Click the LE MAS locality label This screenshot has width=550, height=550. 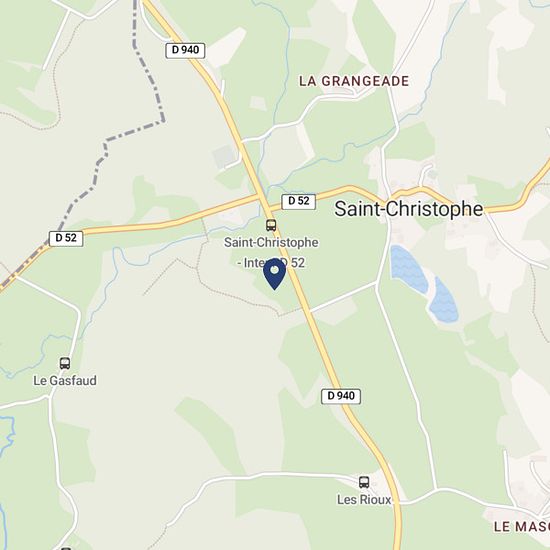(x=522, y=526)
